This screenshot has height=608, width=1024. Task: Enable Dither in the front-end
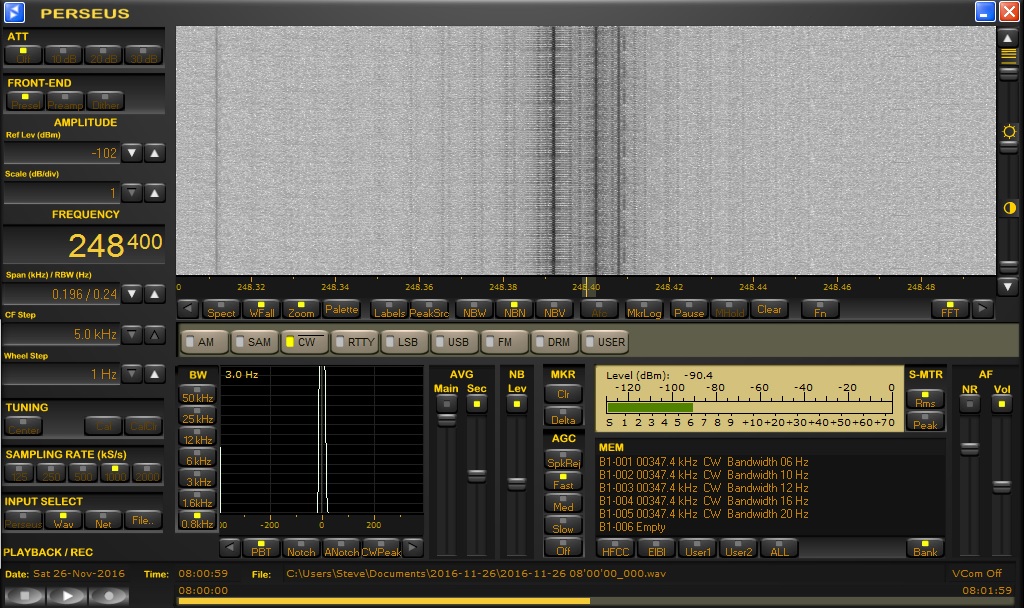click(x=105, y=101)
